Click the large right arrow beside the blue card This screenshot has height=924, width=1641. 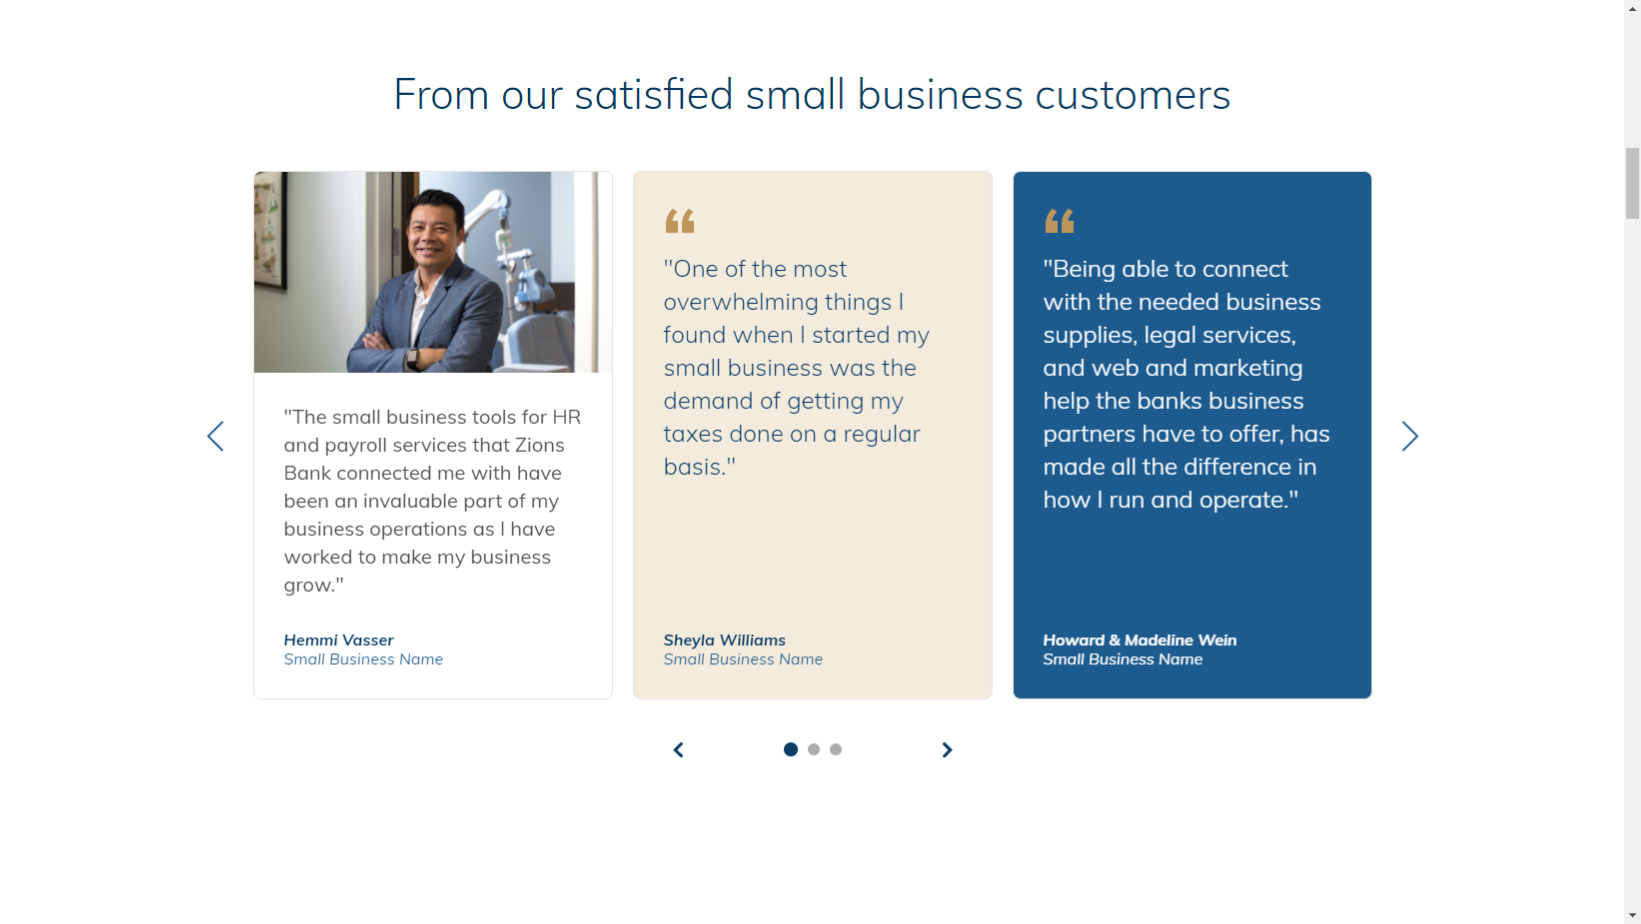[1409, 436]
